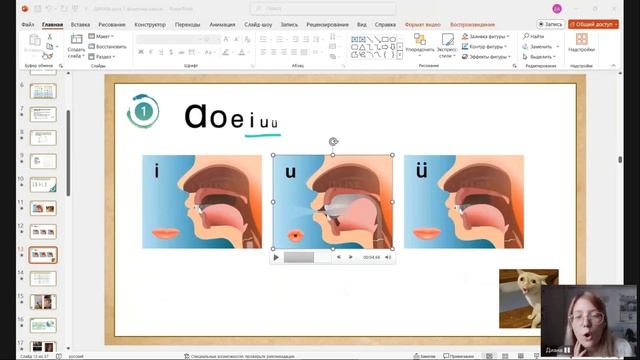Click the video volume icon
The image size is (640, 360).
pyautogui.click(x=388, y=257)
